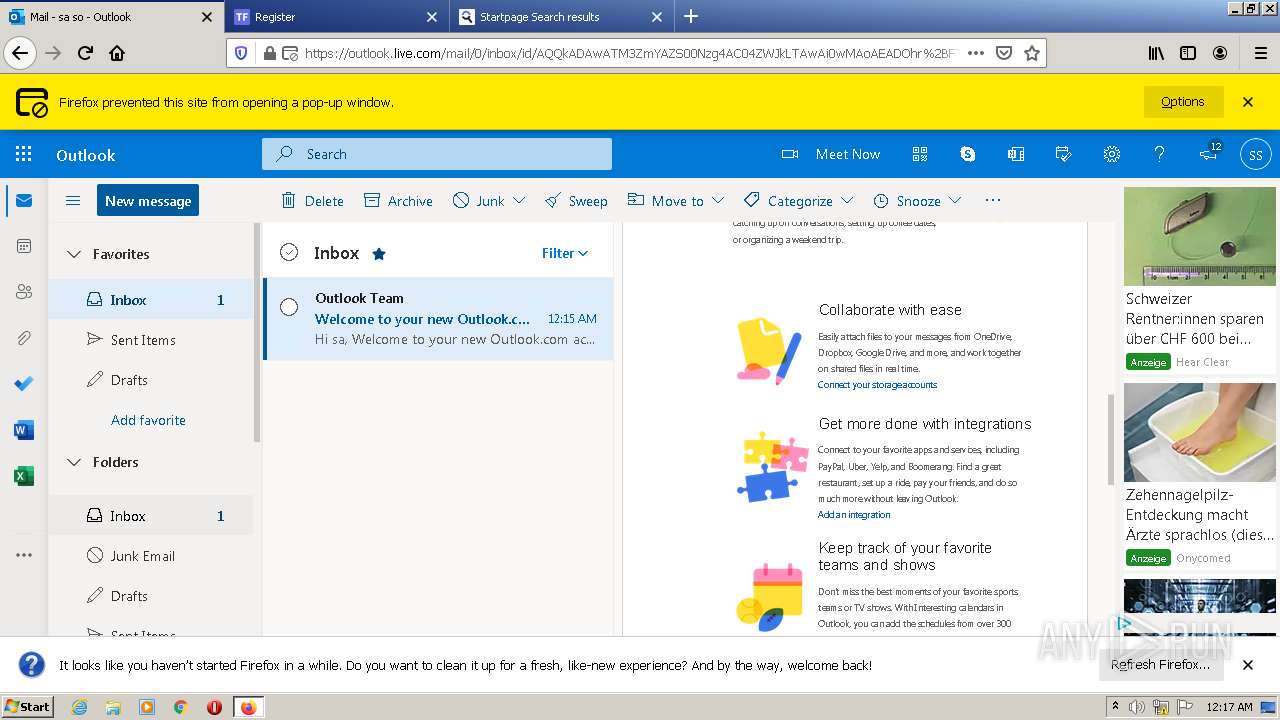The width and height of the screenshot is (1280, 720).
Task: Show more toolbar actions ellipsis
Action: tap(993, 200)
